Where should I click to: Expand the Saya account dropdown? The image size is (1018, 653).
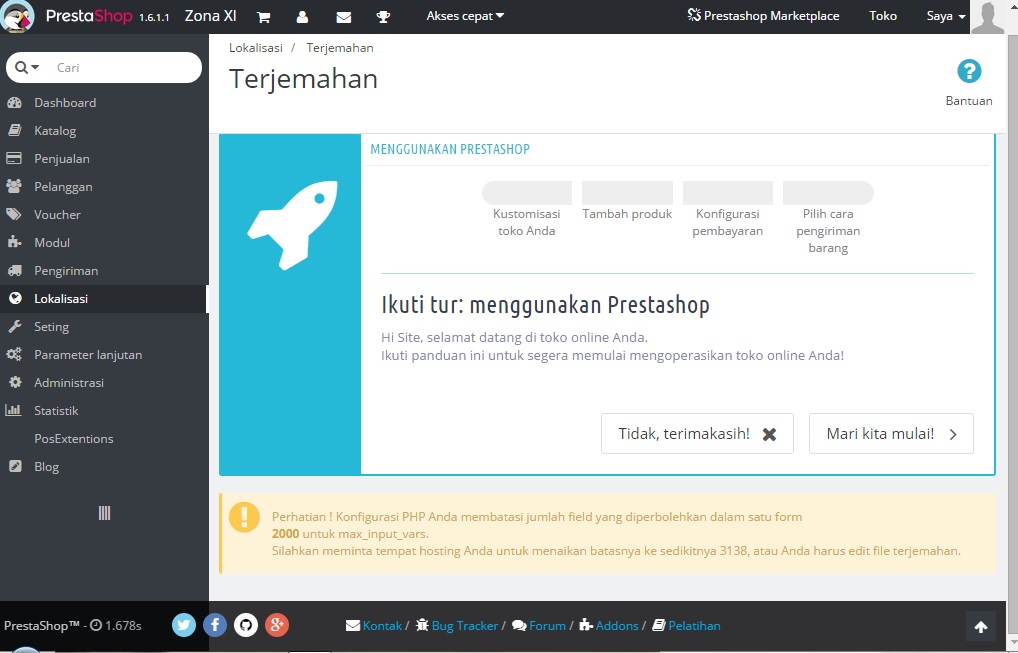pos(946,16)
